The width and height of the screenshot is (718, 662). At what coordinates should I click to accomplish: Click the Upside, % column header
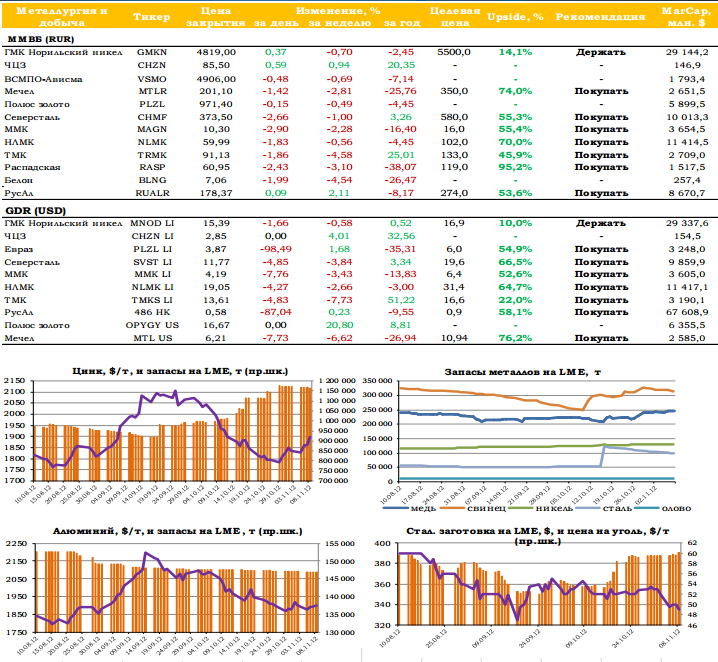point(515,17)
